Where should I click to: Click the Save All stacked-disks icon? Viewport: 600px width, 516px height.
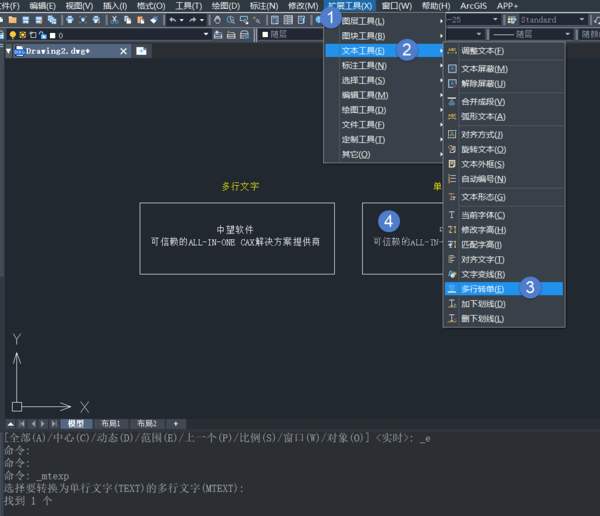pos(52,20)
